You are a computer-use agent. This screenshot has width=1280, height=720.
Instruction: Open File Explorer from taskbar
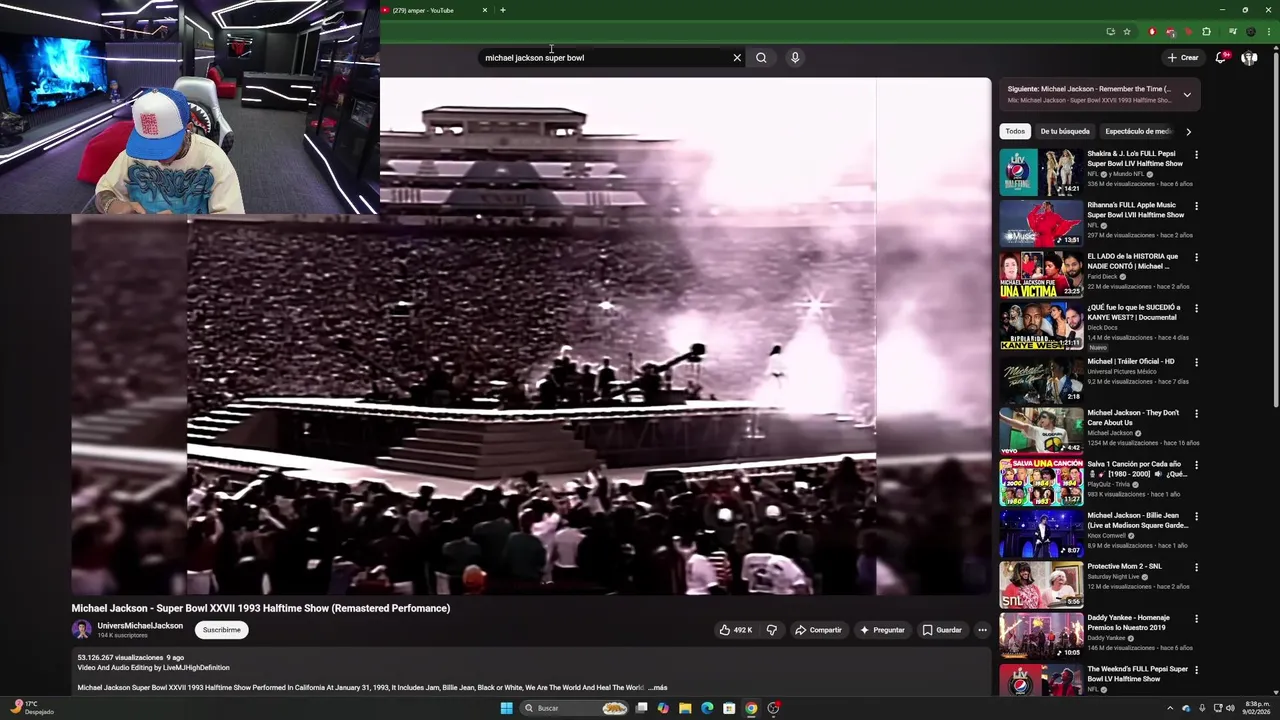685,708
